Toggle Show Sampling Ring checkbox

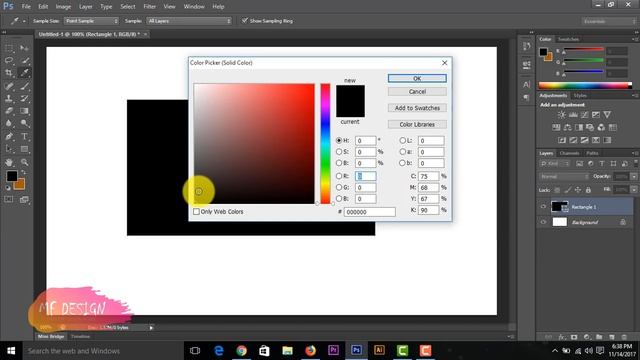coord(244,20)
